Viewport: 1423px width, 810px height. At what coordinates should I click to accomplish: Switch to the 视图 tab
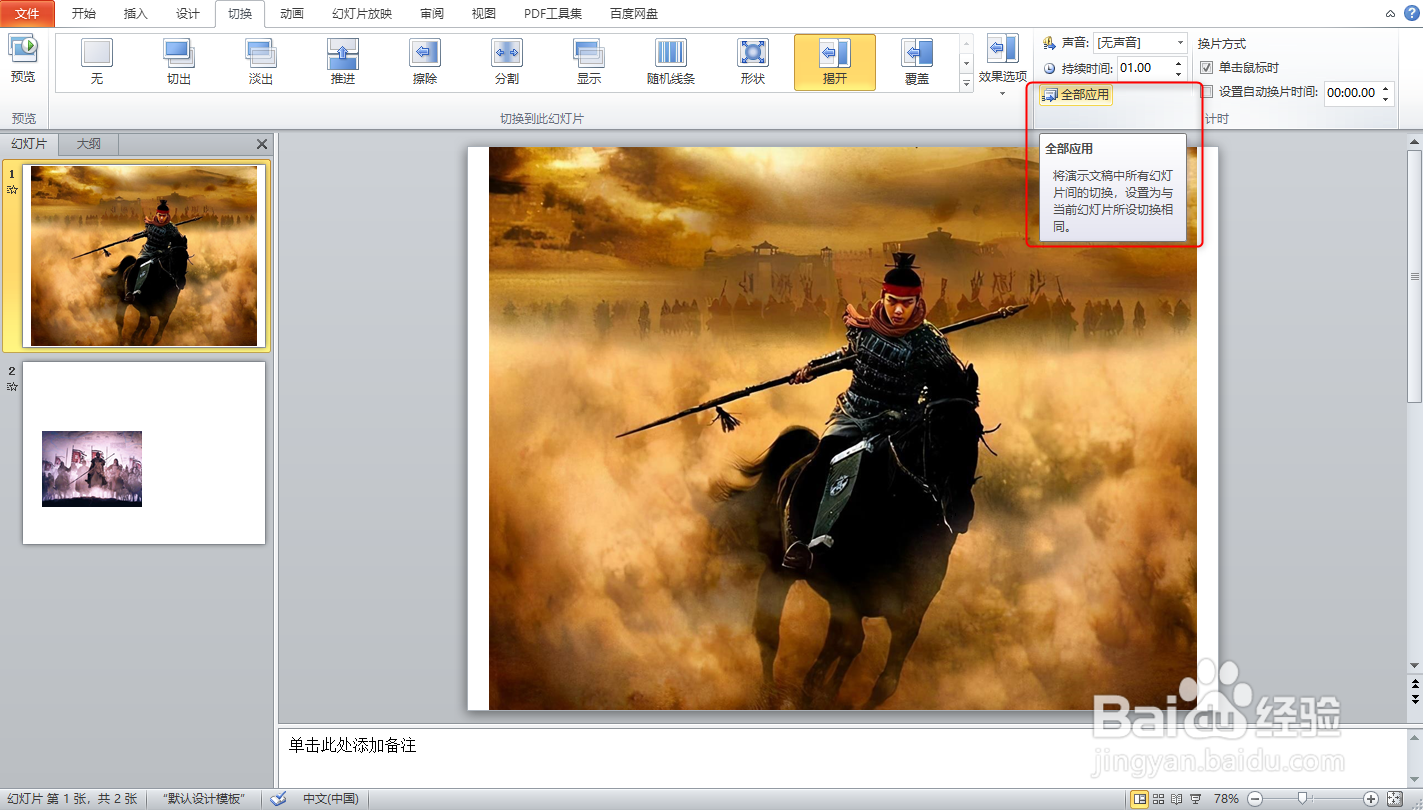coord(484,14)
